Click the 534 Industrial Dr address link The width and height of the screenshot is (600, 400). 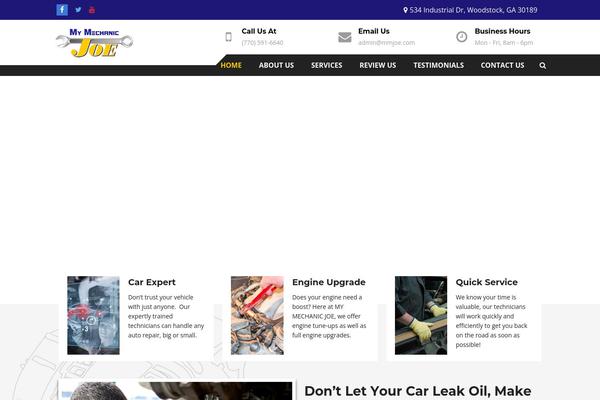(x=473, y=10)
